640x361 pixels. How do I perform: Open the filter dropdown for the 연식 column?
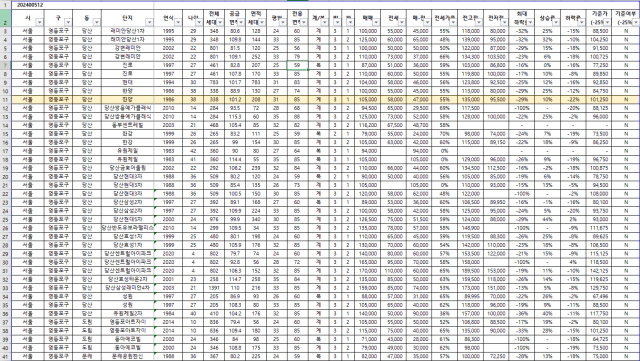point(178,22)
